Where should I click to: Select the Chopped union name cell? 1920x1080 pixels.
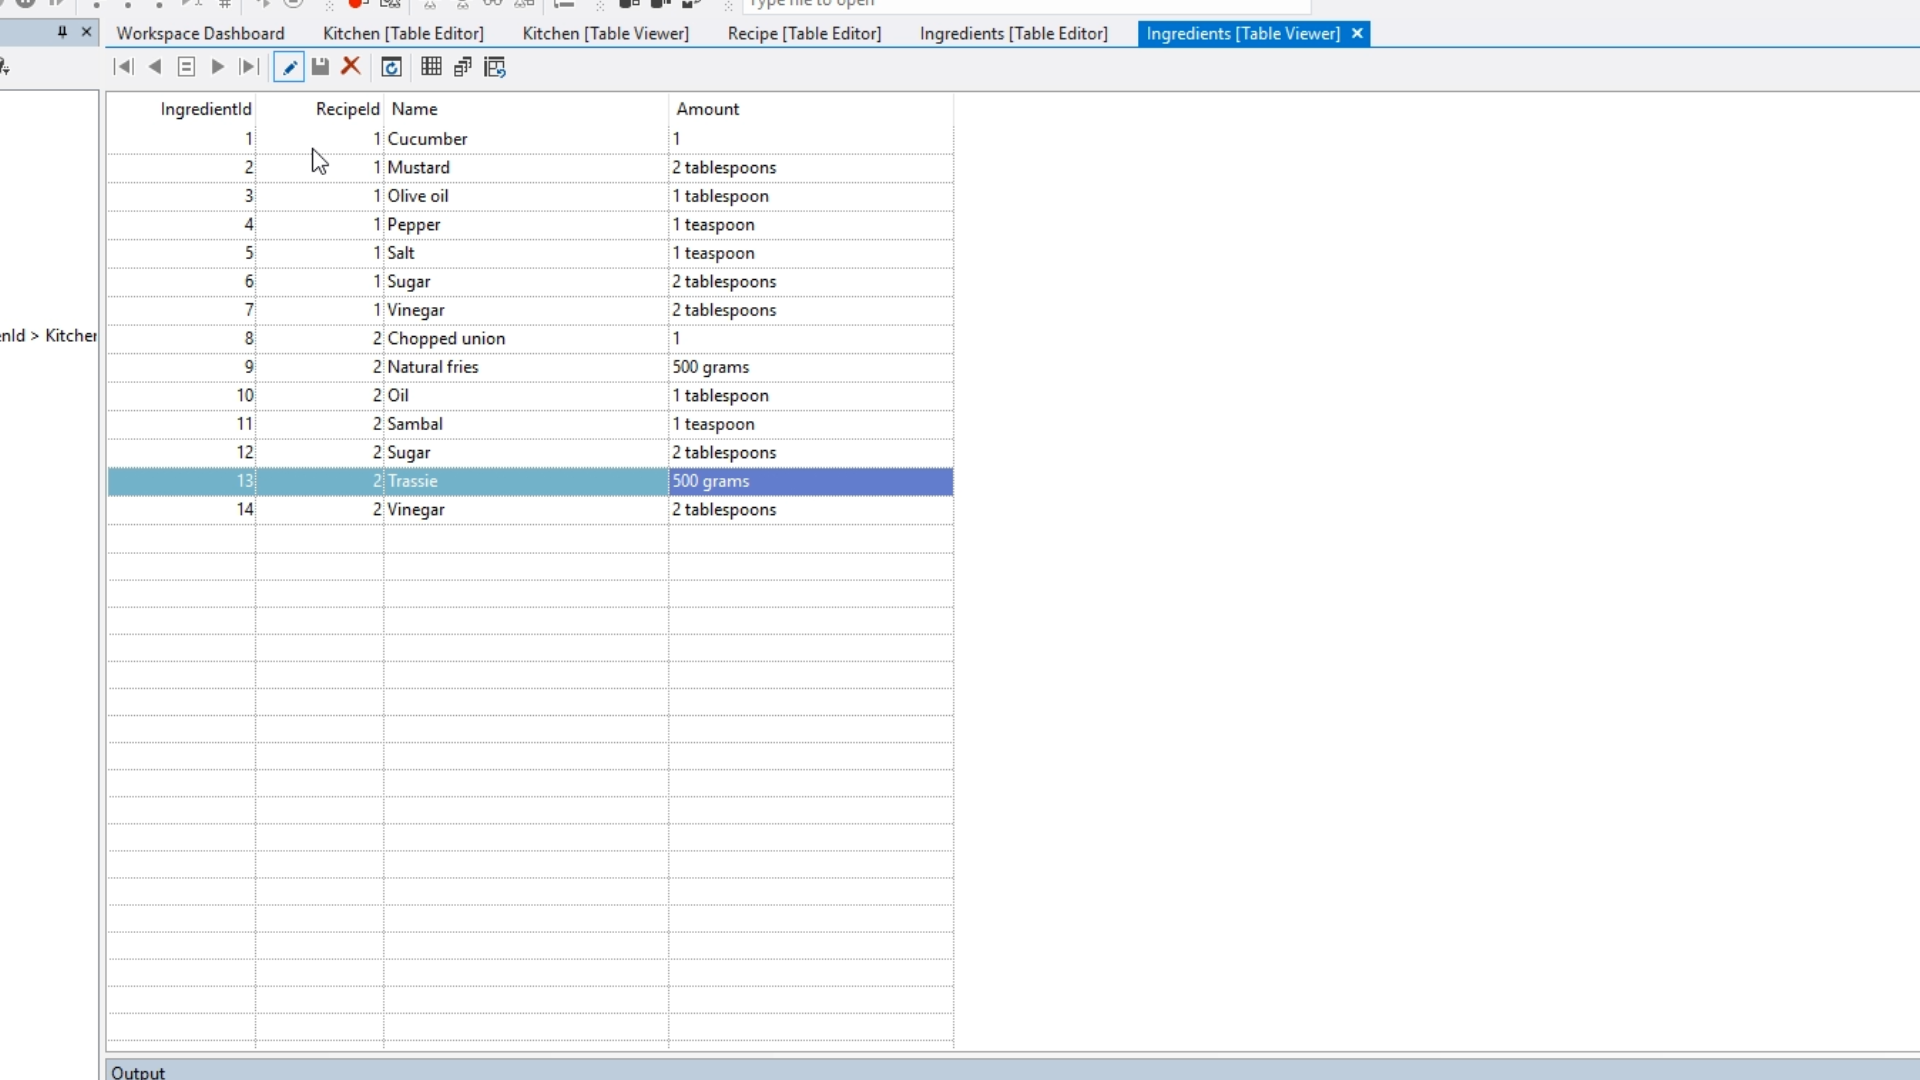coord(446,339)
